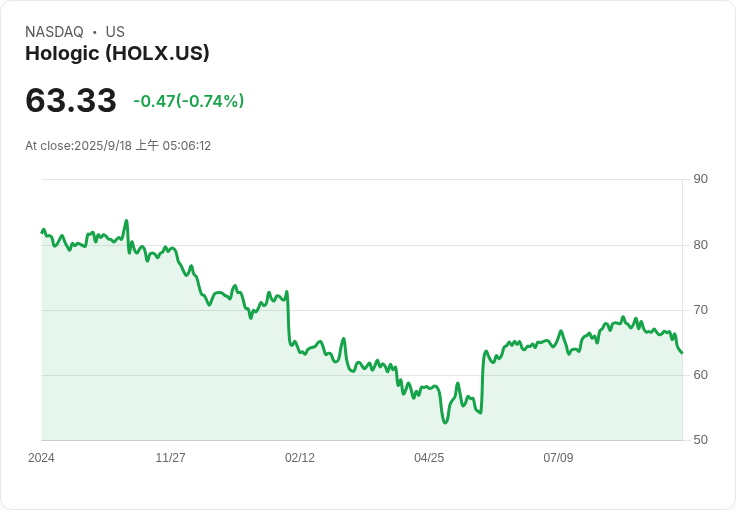Click the highest peak of the price line
This screenshot has height=510, width=736.
126,221
